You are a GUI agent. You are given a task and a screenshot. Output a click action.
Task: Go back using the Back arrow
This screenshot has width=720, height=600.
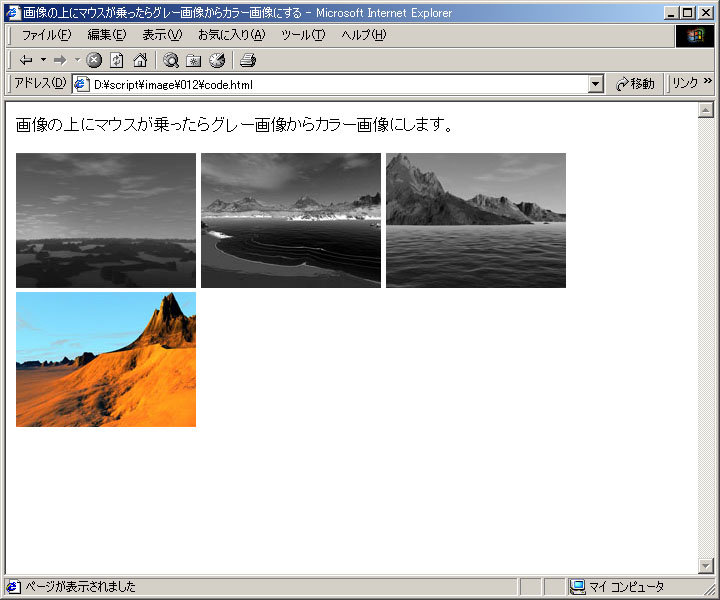(26, 60)
